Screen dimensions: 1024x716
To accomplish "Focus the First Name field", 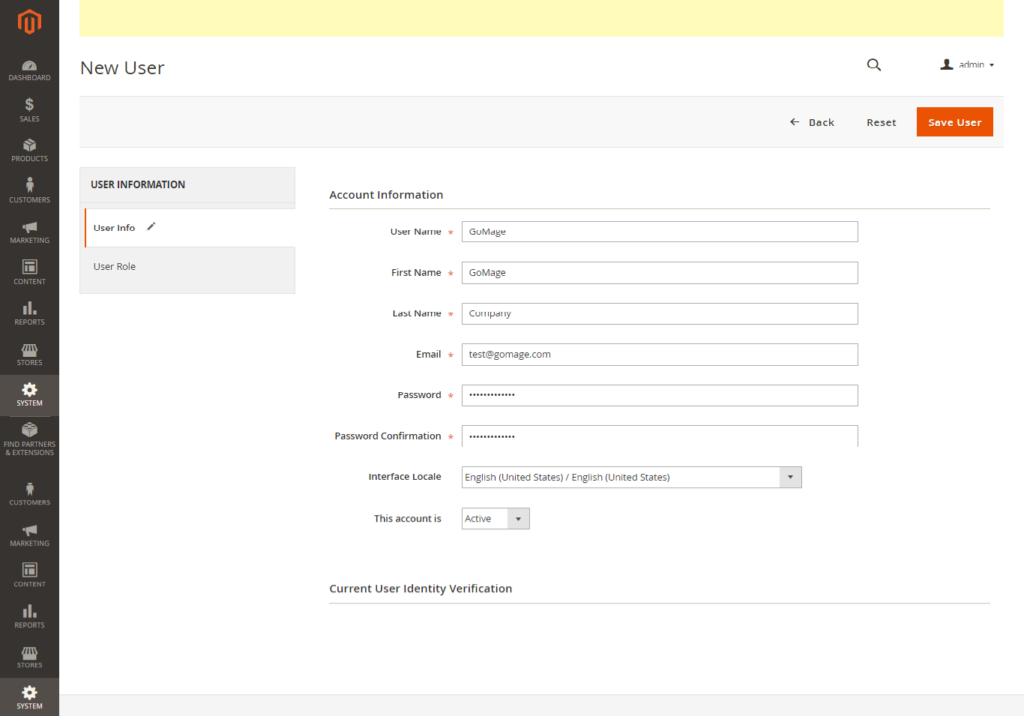I will click(660, 272).
